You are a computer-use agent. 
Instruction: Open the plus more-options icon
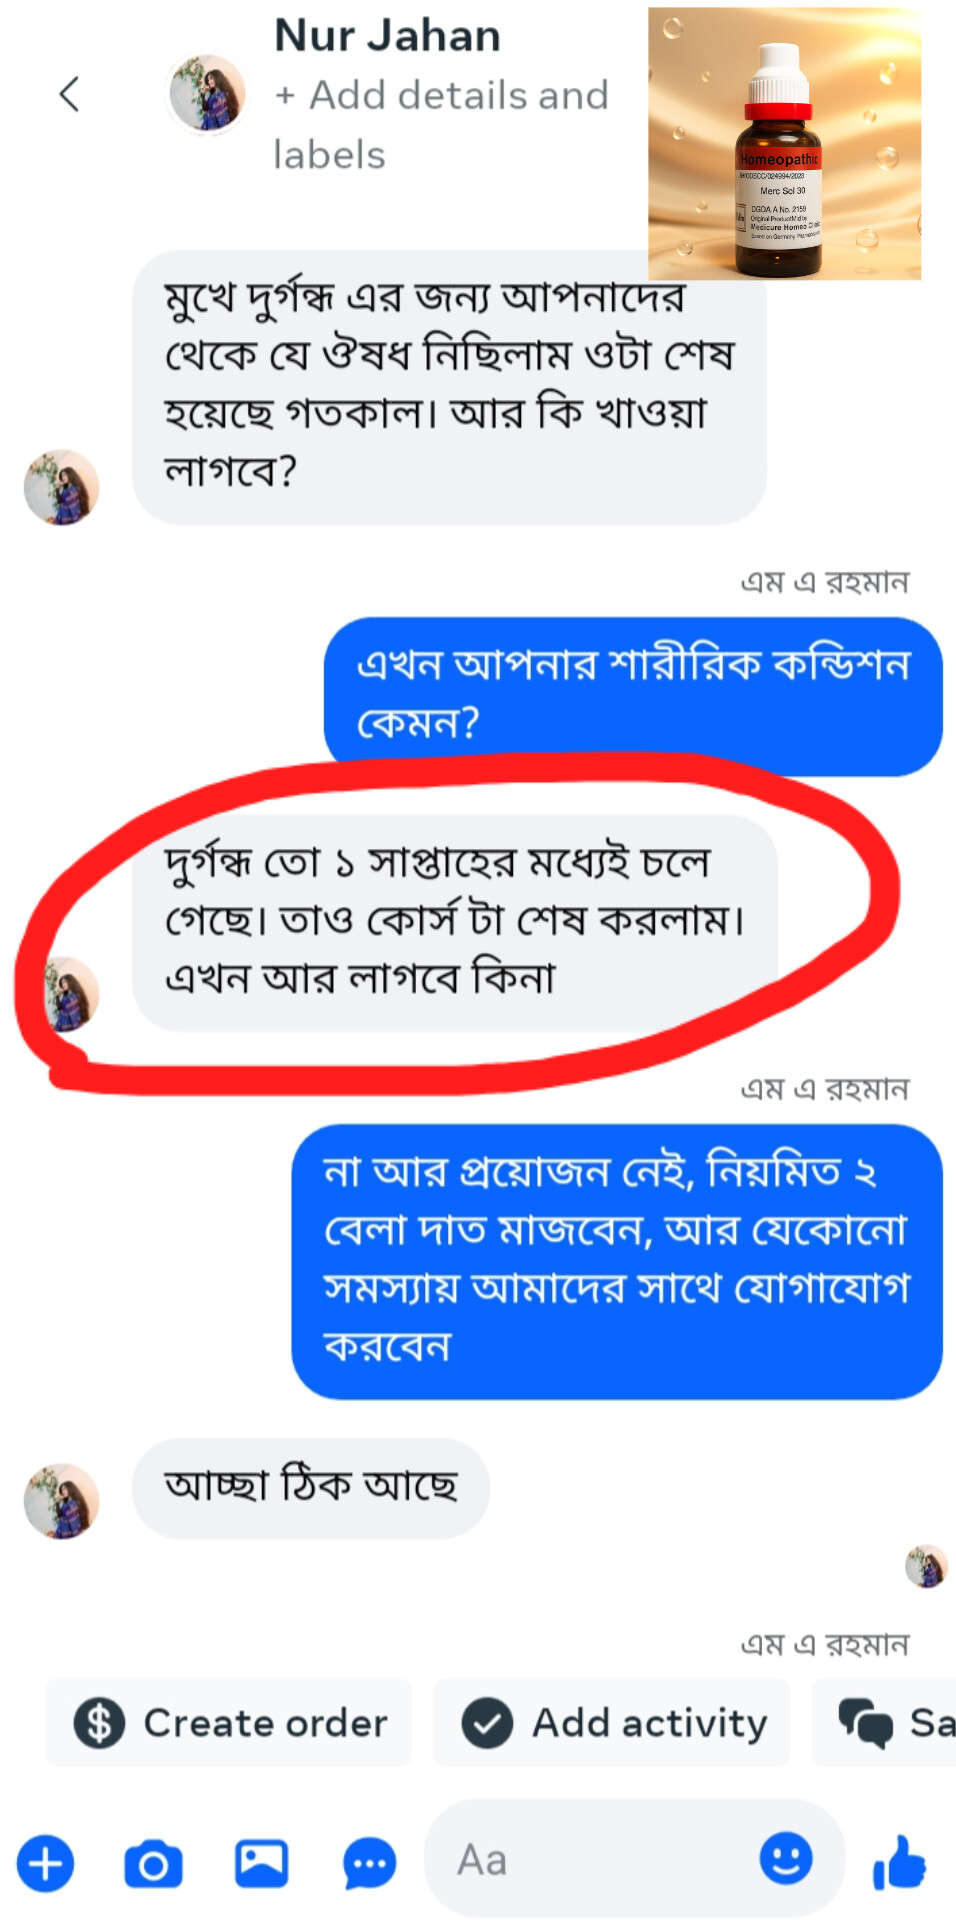[x=45, y=1863]
